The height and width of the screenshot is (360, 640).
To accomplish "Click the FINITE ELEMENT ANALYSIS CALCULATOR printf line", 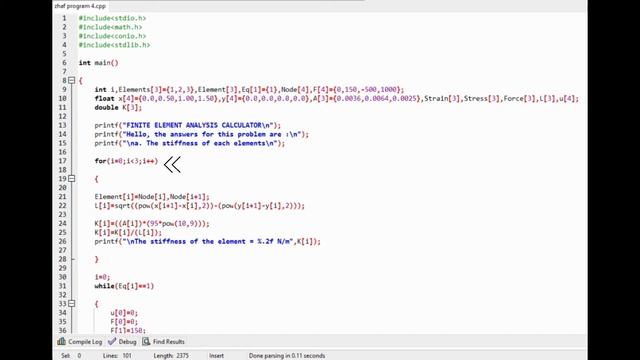I will coord(188,125).
